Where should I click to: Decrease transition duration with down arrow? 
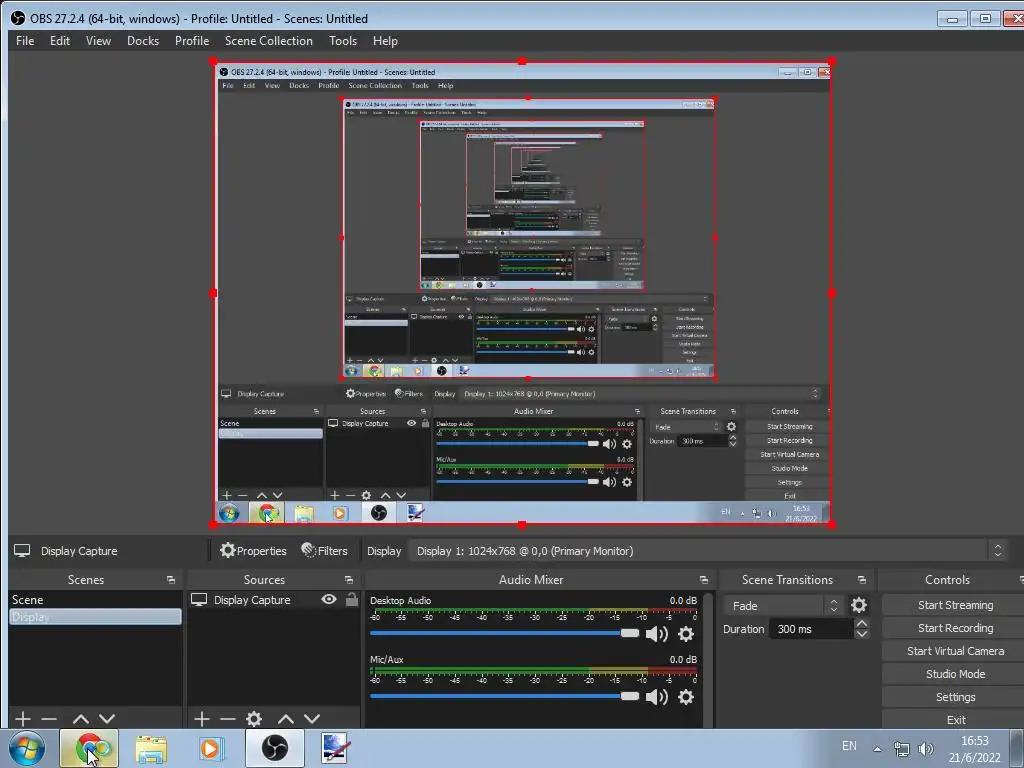(862, 634)
